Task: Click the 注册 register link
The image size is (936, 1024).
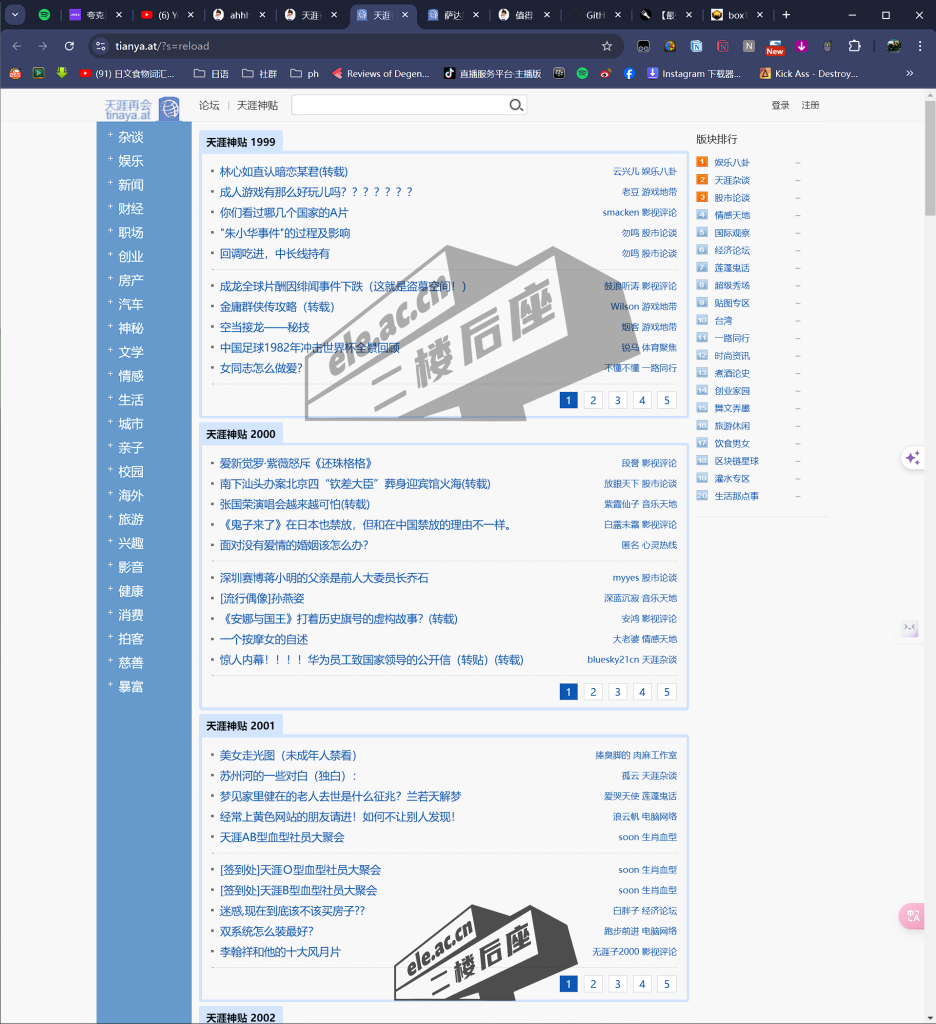Action: click(812, 104)
